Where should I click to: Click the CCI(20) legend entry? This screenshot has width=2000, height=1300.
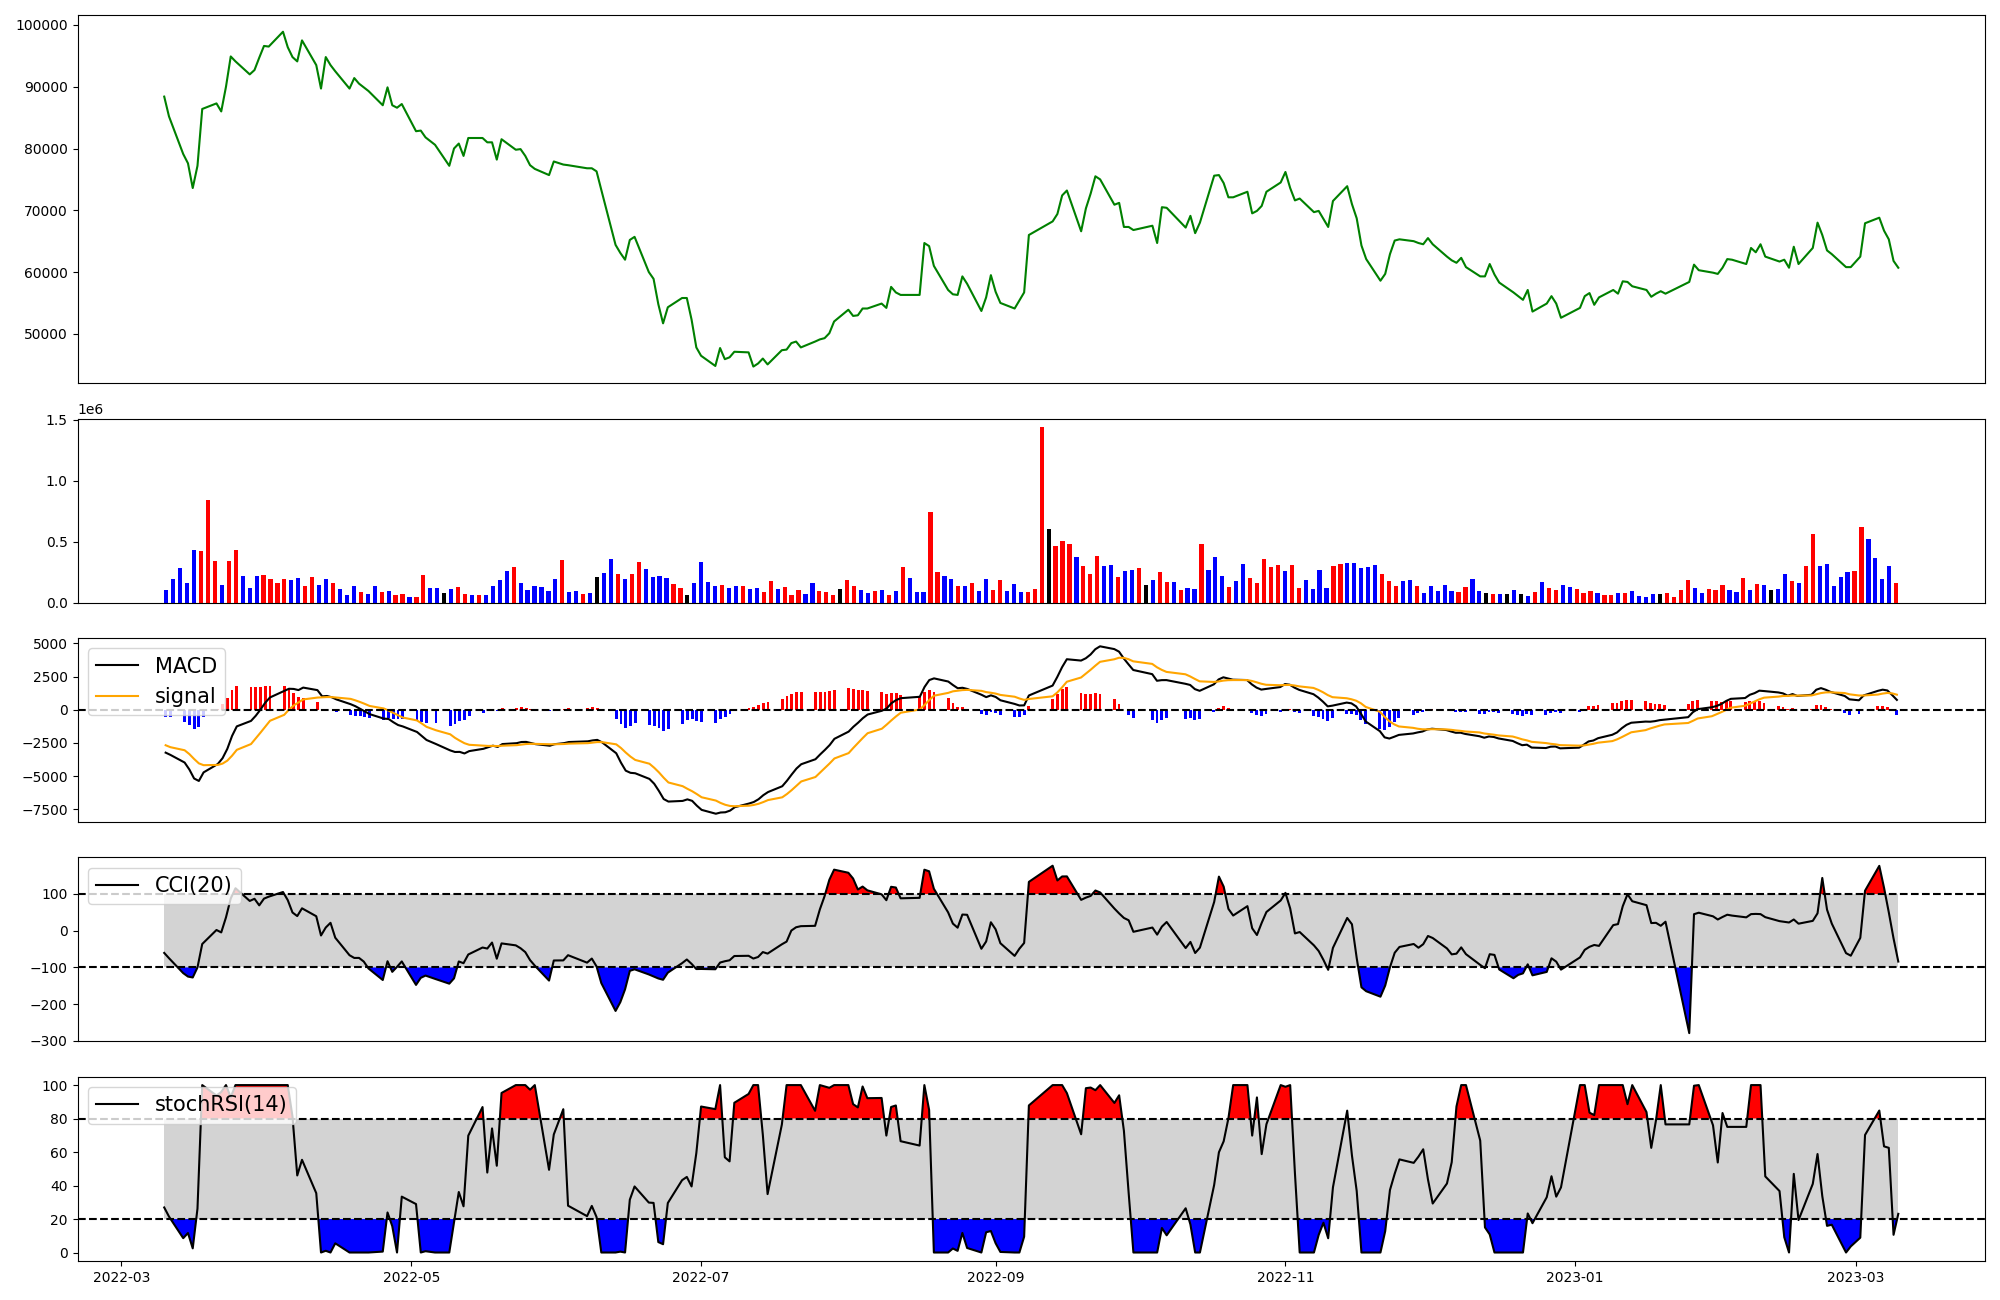(192, 885)
